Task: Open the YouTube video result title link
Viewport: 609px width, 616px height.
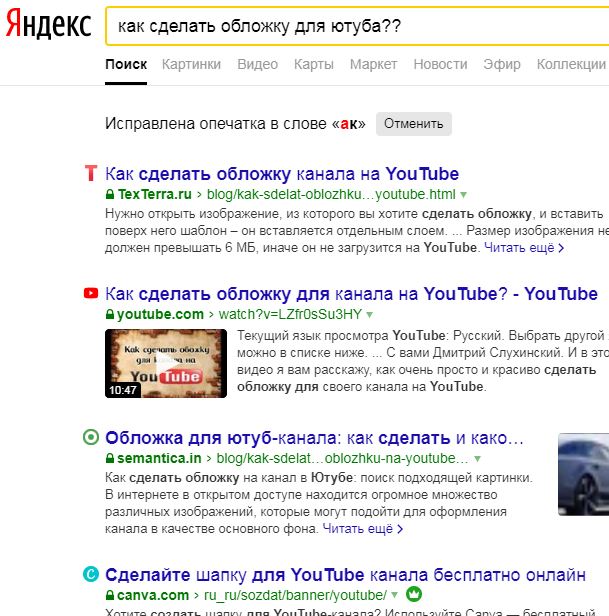Action: (351, 294)
